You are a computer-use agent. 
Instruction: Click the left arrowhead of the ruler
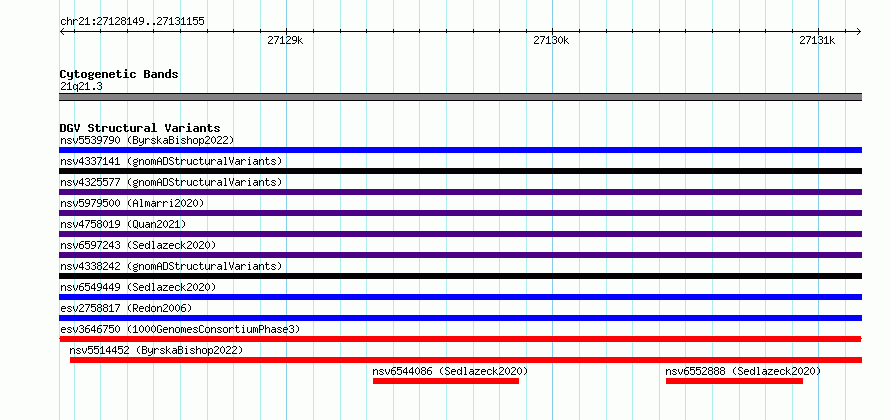click(x=62, y=31)
